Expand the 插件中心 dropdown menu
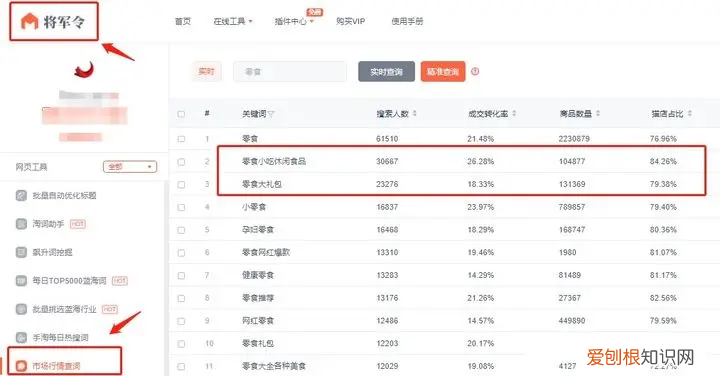 [x=294, y=21]
